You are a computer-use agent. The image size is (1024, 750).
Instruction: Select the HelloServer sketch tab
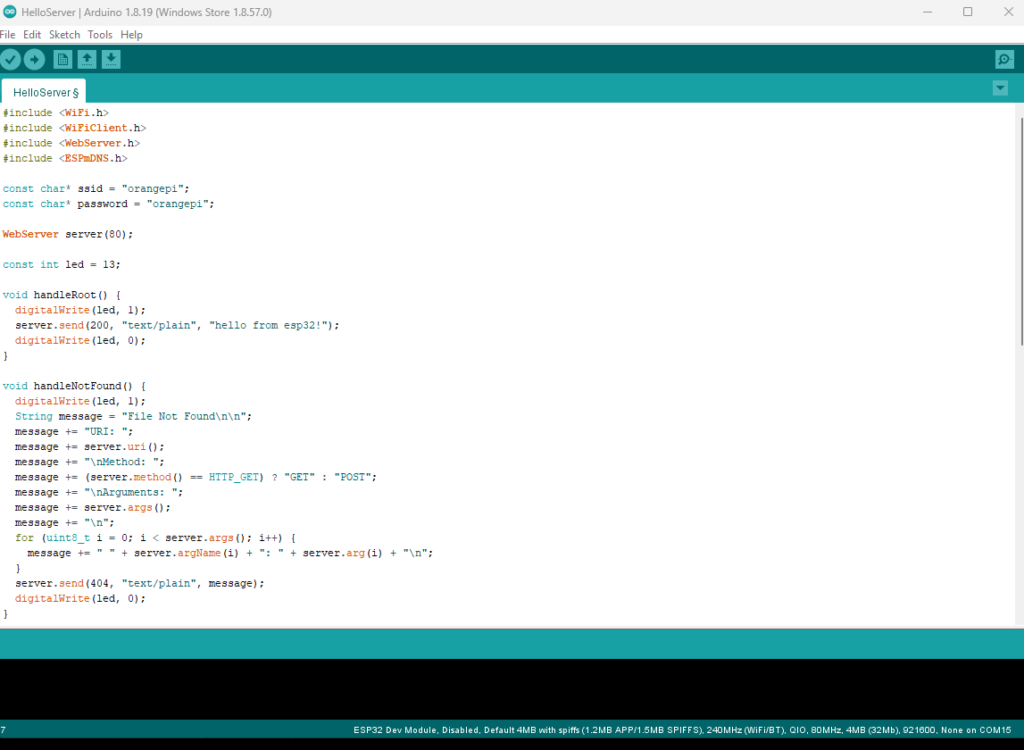coord(44,92)
